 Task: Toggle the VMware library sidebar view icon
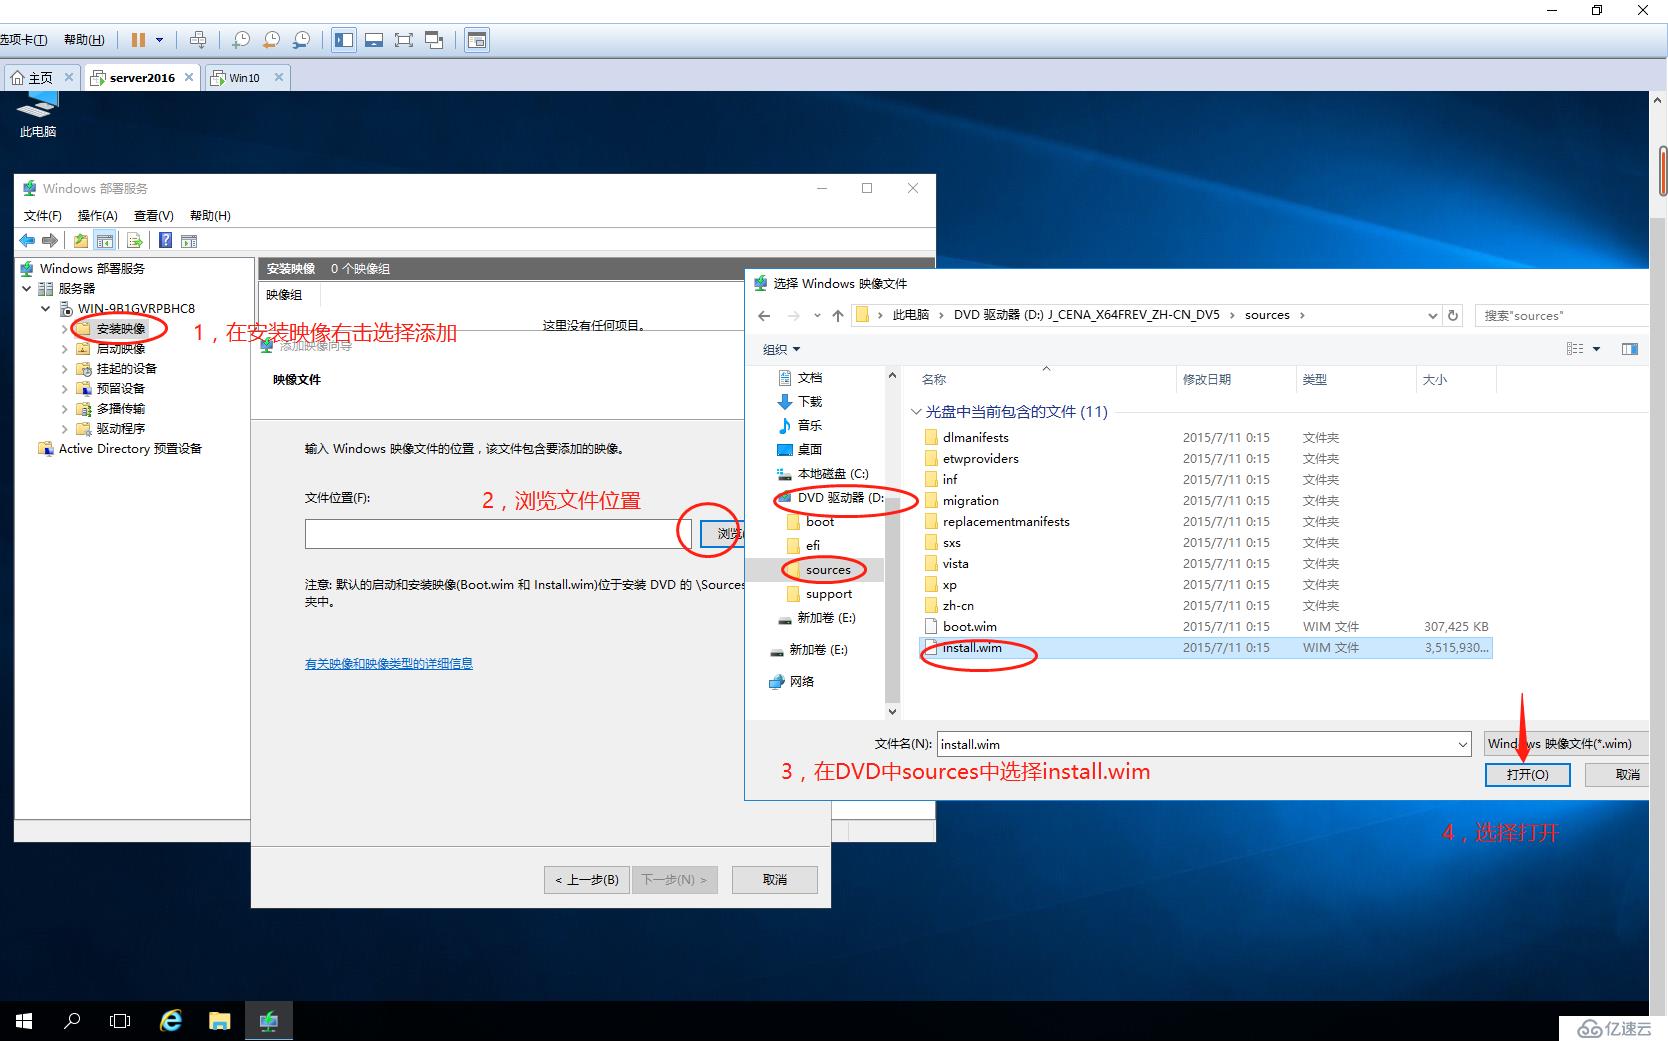click(344, 40)
